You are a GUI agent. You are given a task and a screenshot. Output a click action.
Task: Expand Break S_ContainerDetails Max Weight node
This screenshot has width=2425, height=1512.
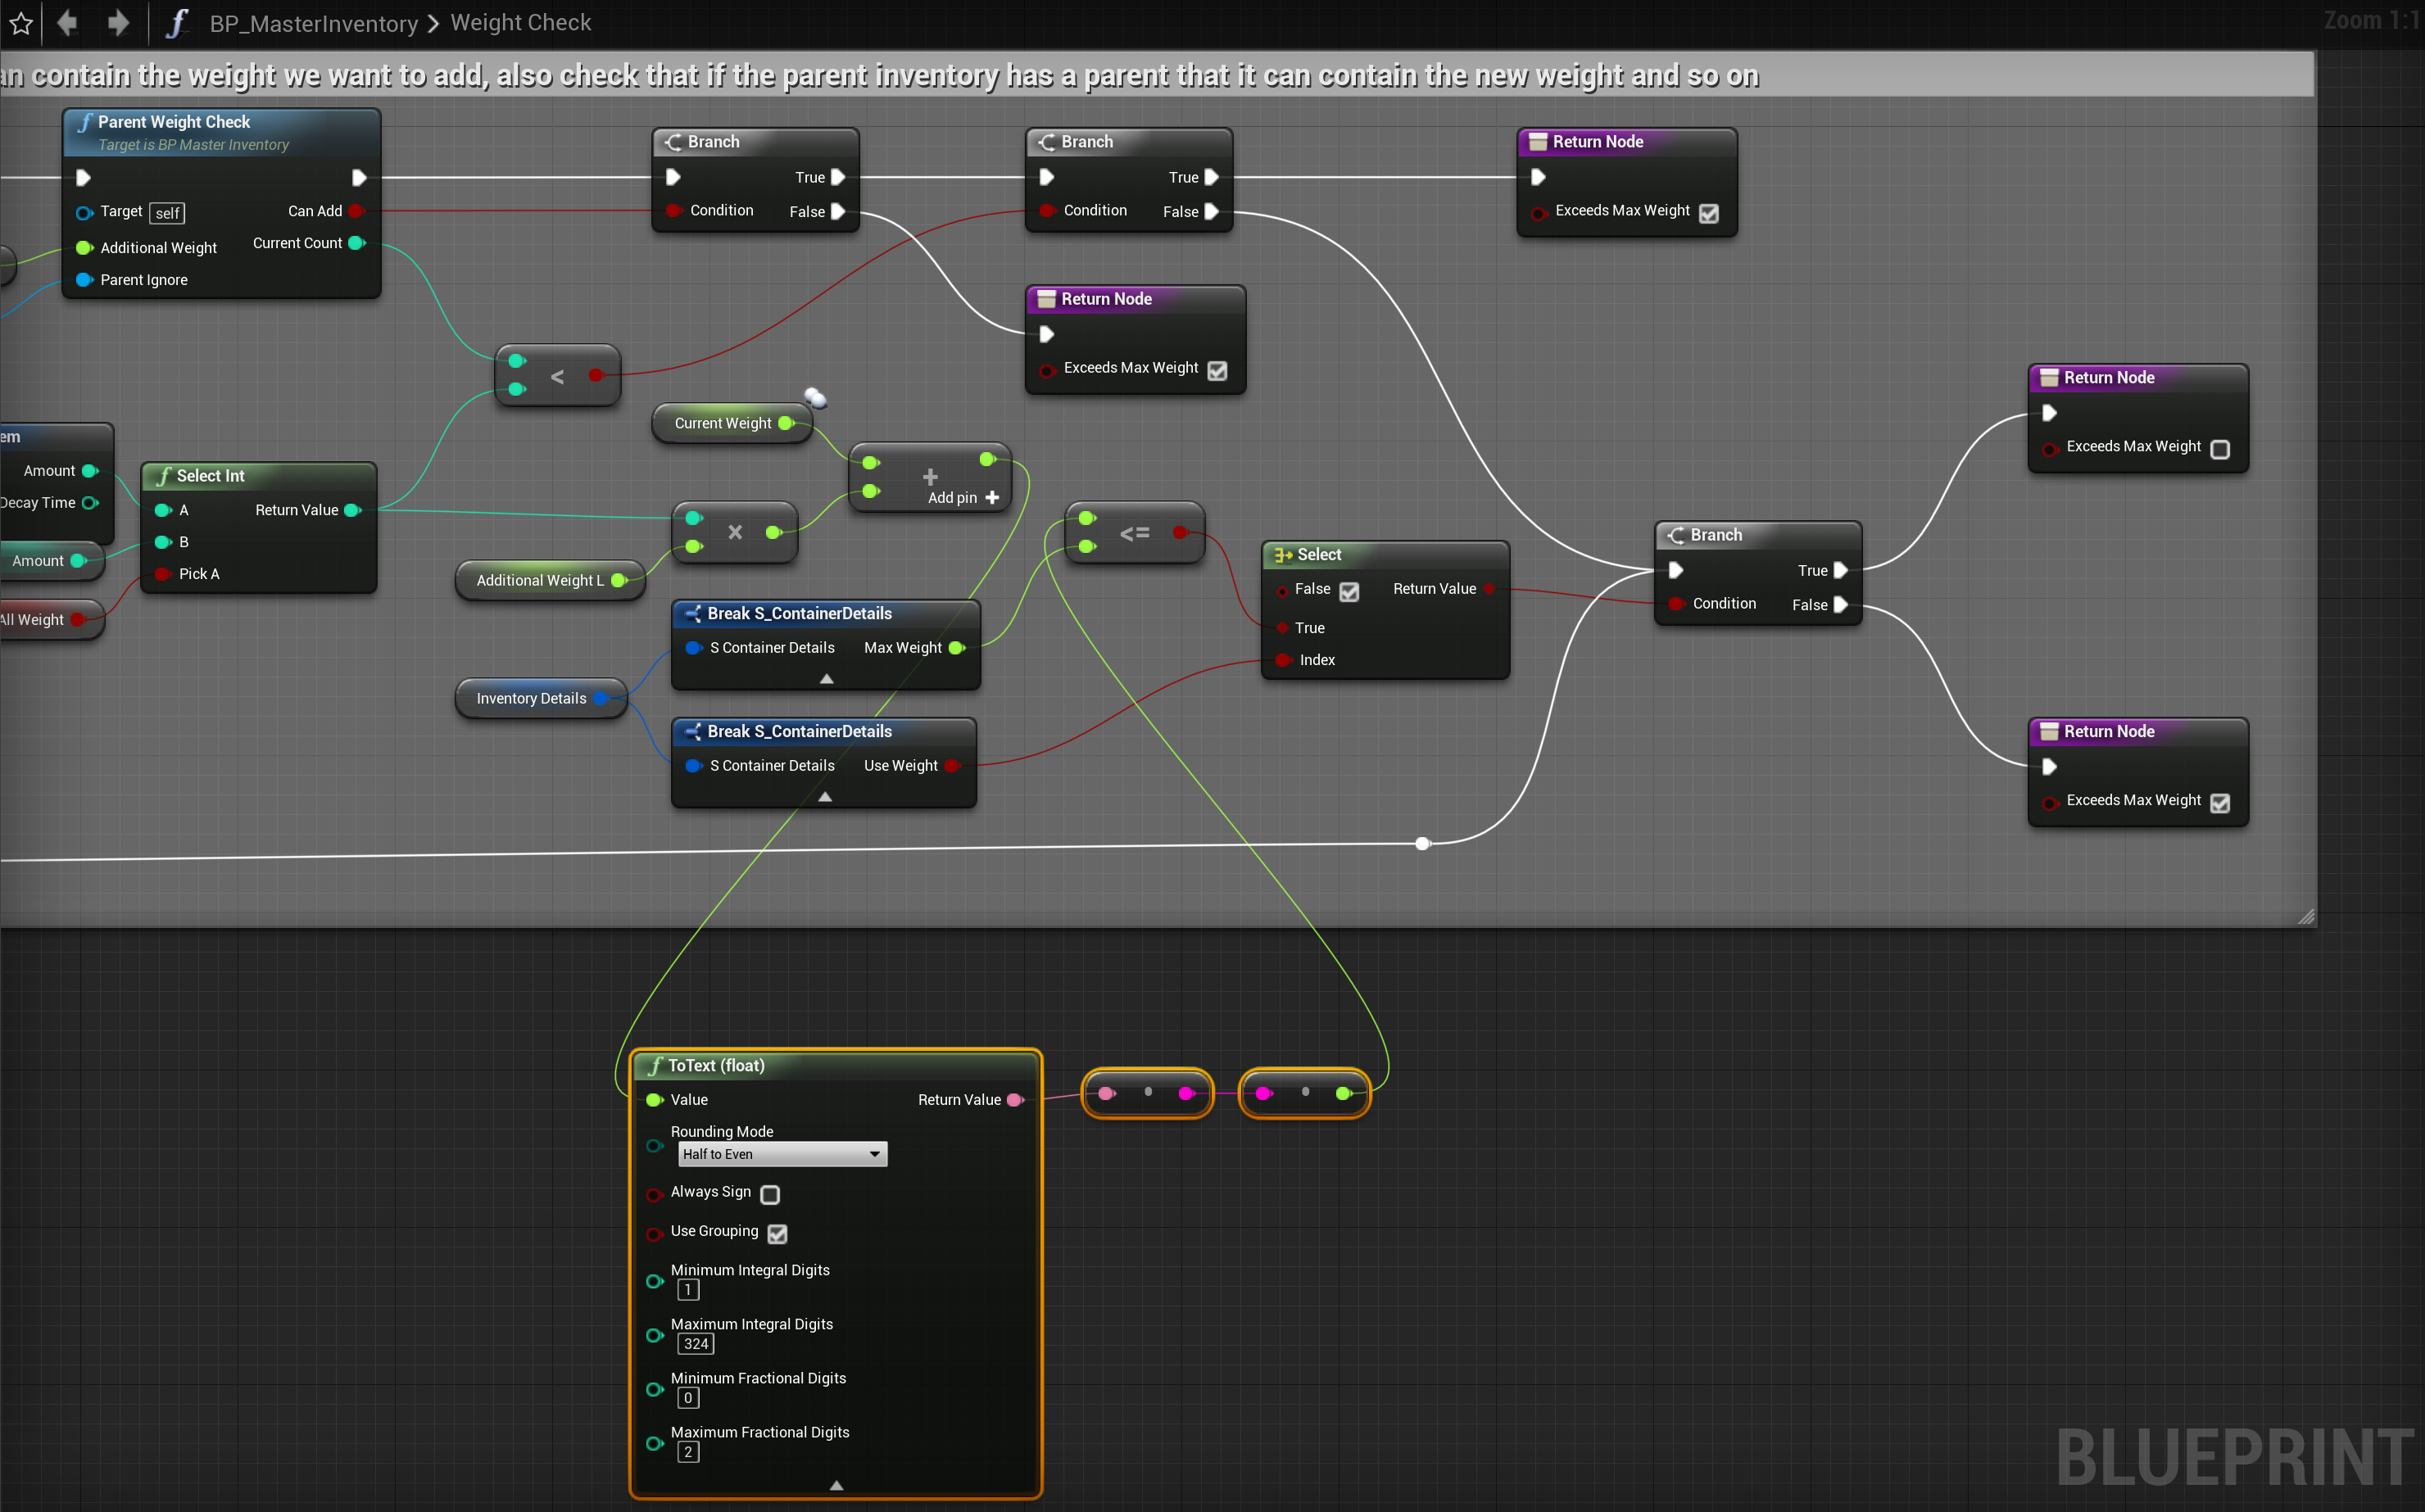click(x=826, y=679)
